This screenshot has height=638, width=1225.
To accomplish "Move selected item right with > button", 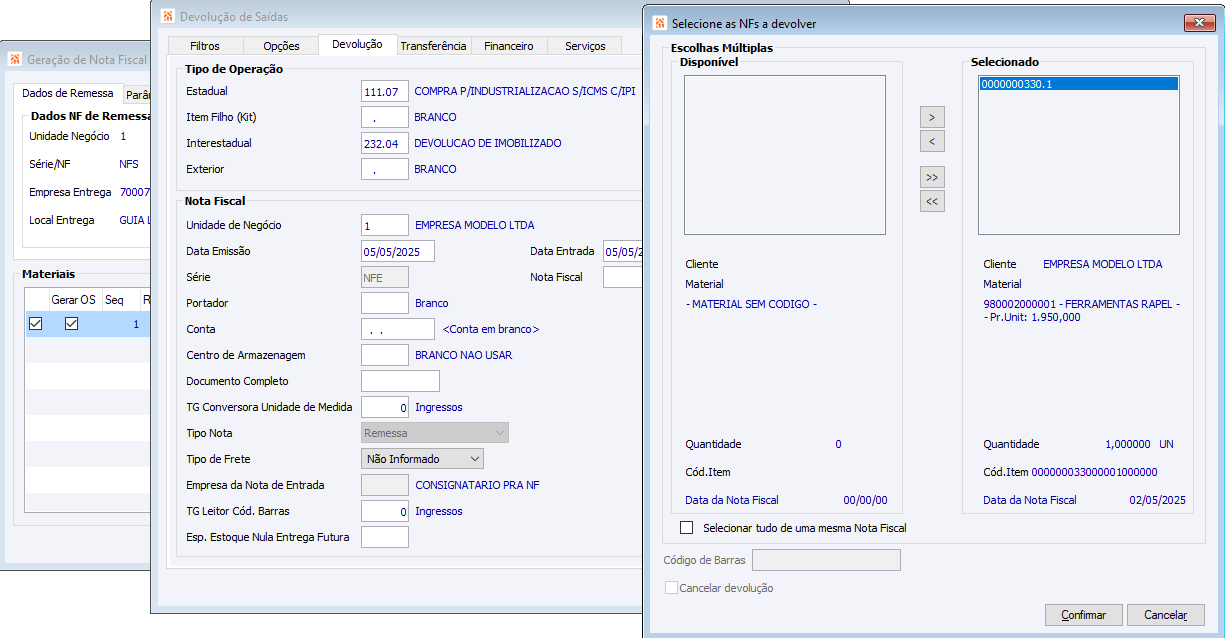I will [x=932, y=117].
